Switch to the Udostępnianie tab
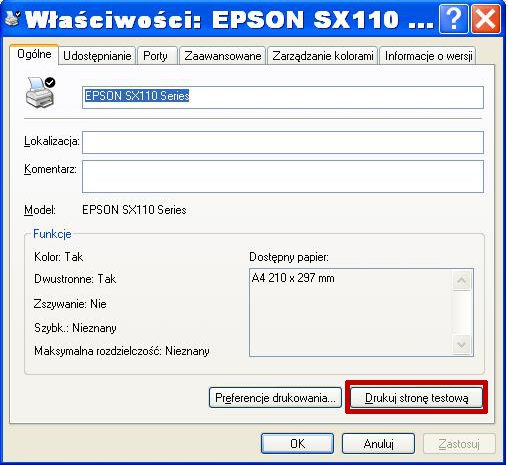 point(97,56)
